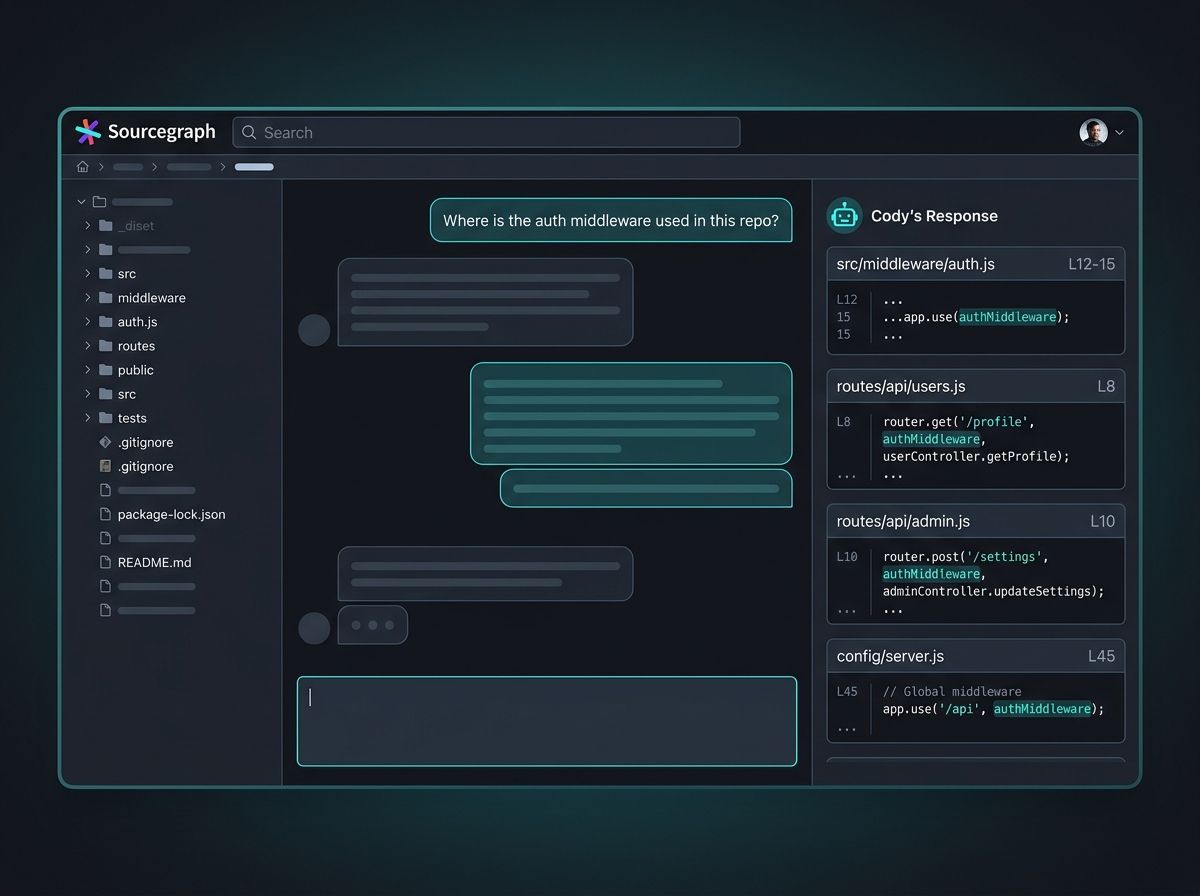The width and height of the screenshot is (1200, 896).
Task: Select the public folder name
Action: click(x=135, y=370)
